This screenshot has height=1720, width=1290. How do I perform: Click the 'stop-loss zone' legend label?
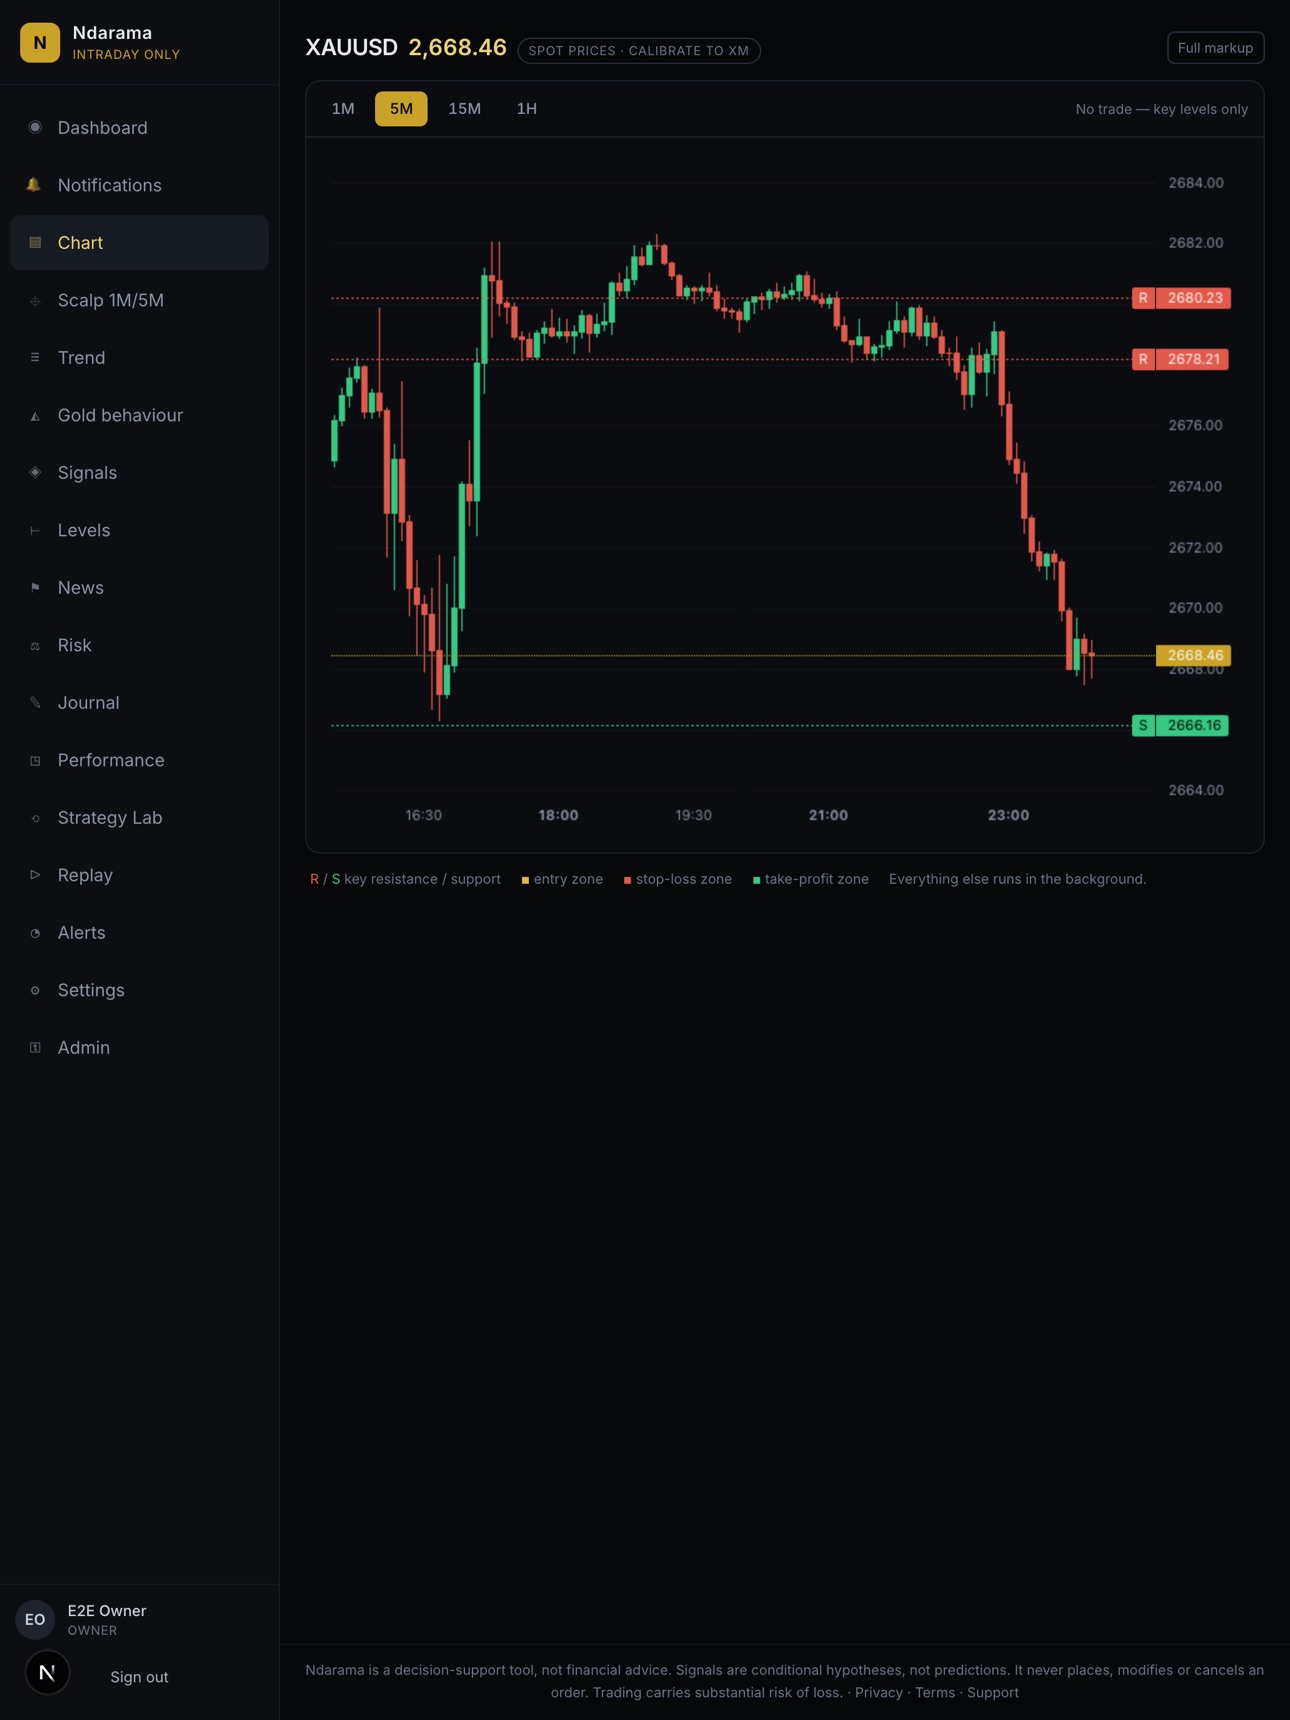click(684, 879)
